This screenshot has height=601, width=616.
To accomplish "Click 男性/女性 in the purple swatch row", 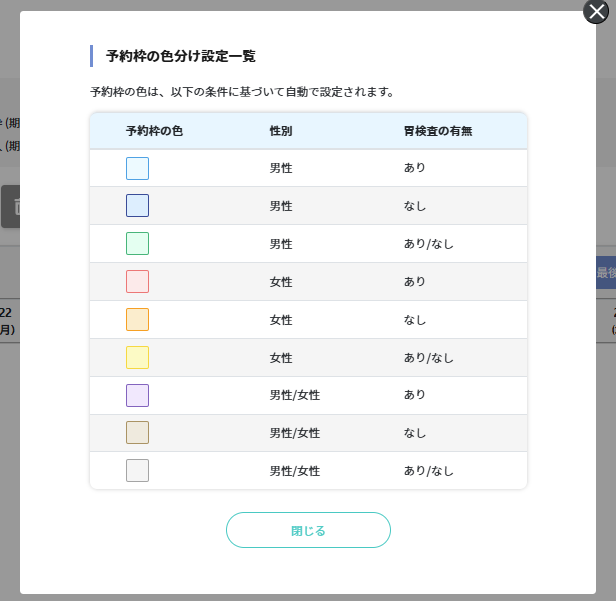I will [x=294, y=396].
